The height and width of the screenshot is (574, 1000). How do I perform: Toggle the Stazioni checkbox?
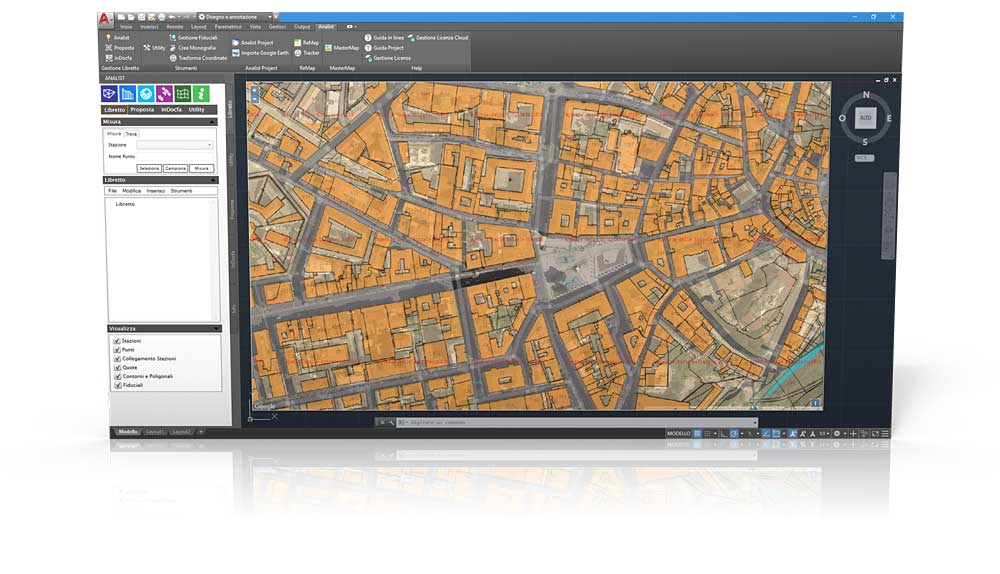point(117,341)
